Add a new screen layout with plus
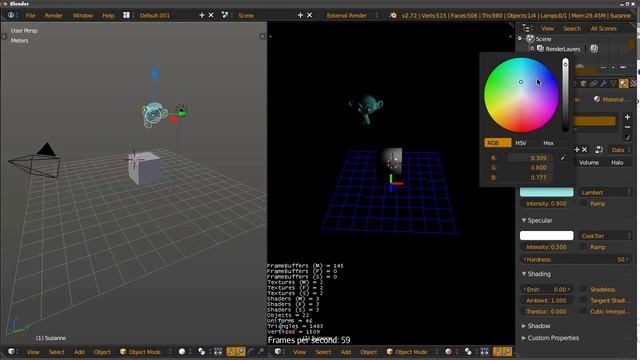 202,15
